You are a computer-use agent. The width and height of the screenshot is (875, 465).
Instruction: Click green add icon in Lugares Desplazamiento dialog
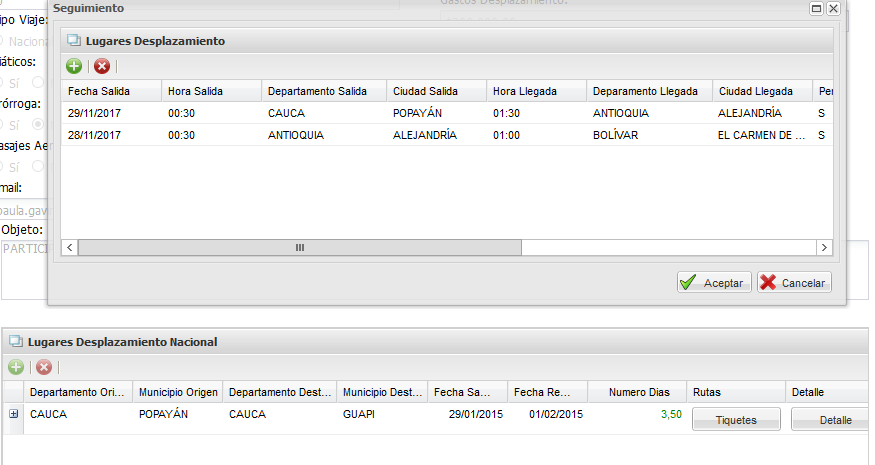74,66
